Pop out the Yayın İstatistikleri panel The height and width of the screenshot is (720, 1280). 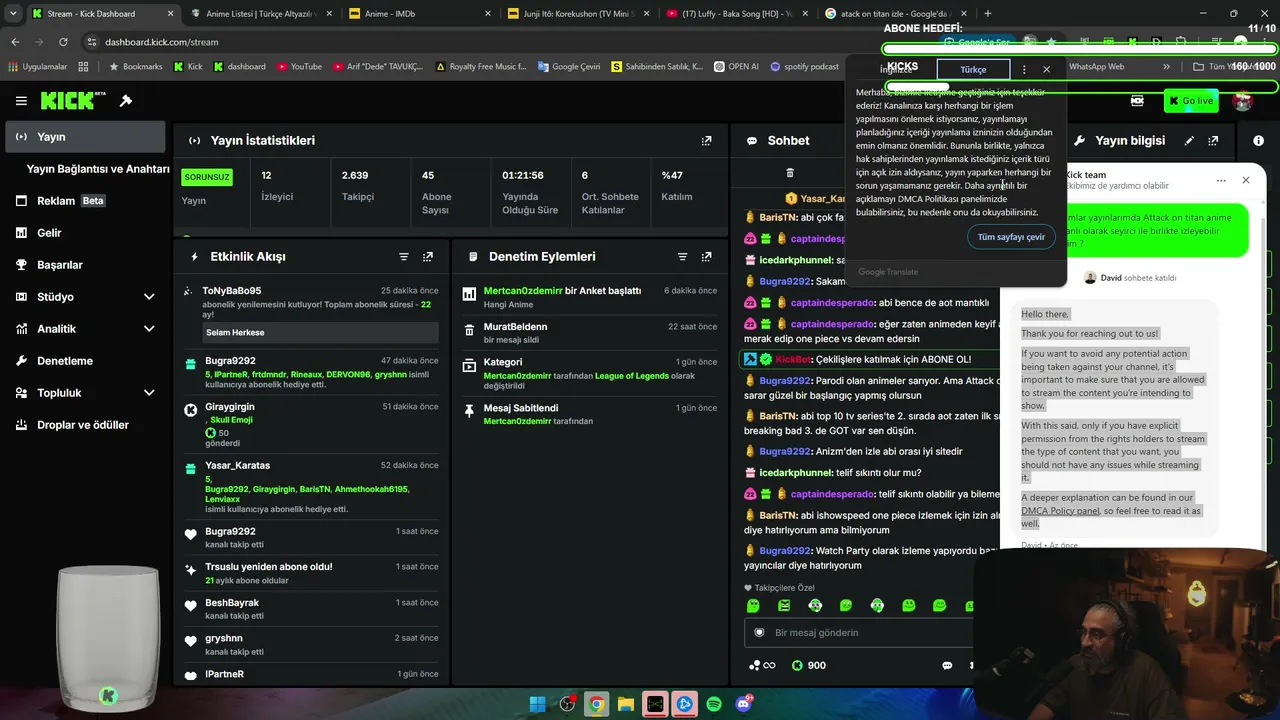707,141
